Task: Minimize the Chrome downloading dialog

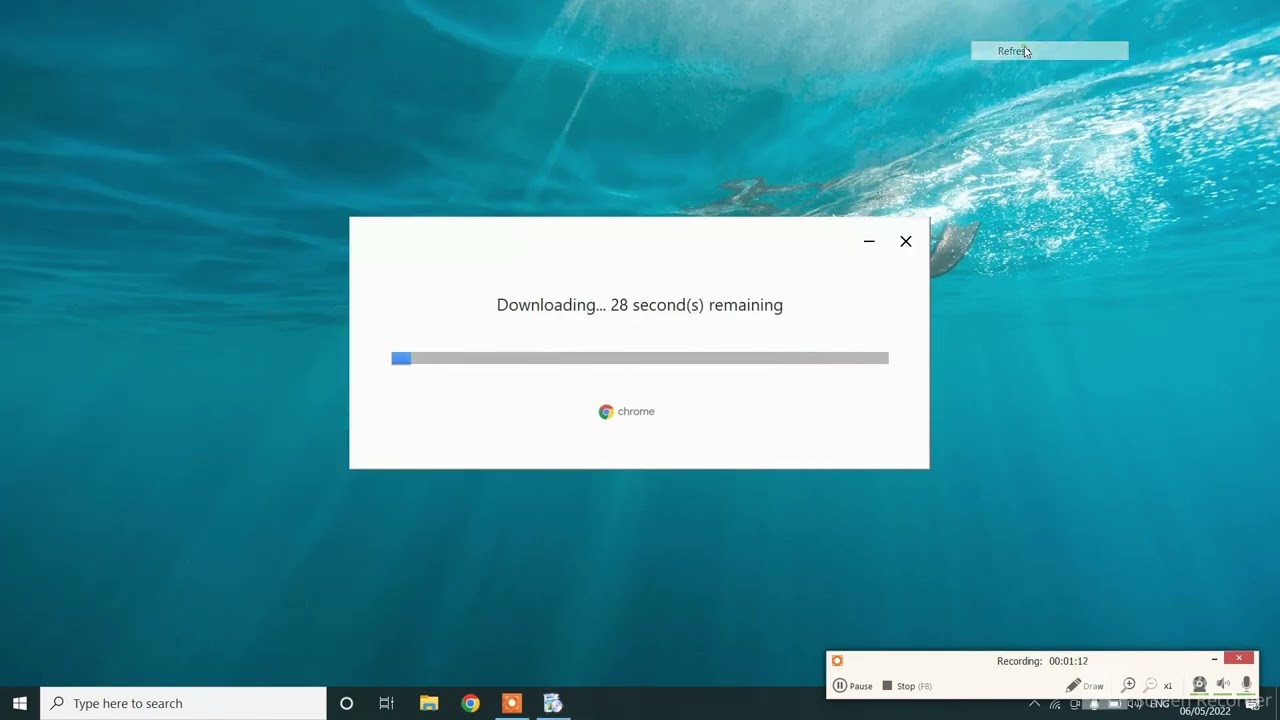Action: coord(869,241)
